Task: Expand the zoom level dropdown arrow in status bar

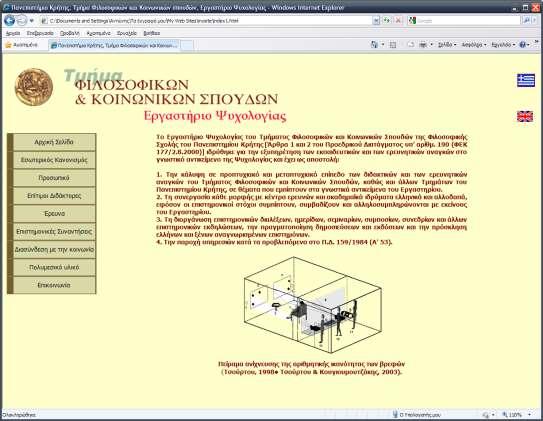Action: coord(529,414)
